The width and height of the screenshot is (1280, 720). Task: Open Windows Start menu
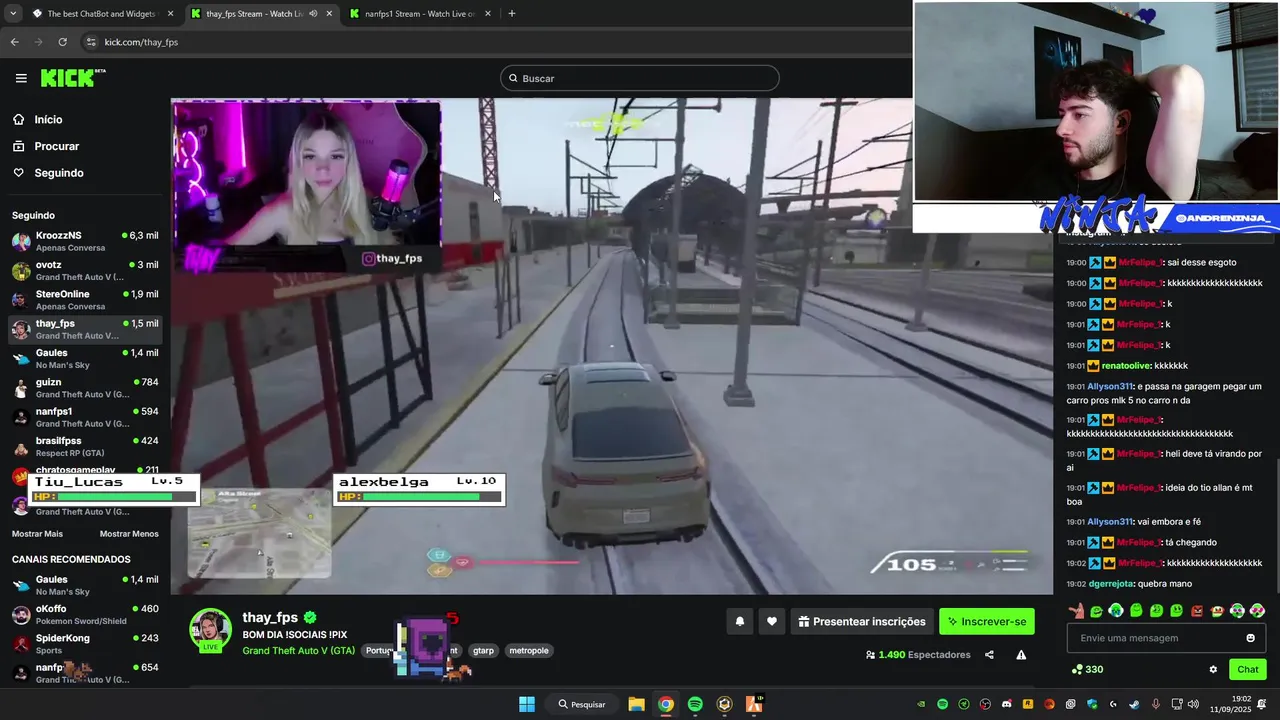coord(527,704)
